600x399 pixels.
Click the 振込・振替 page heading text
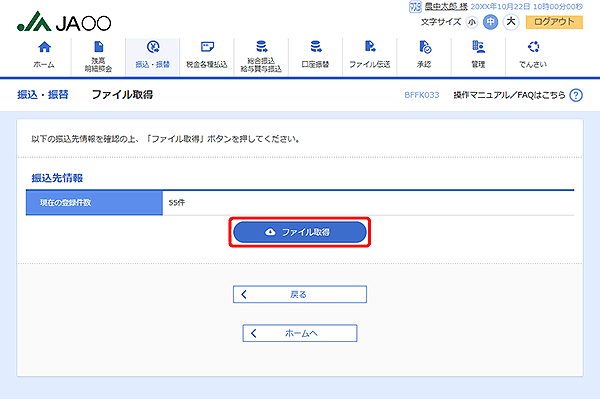point(42,94)
